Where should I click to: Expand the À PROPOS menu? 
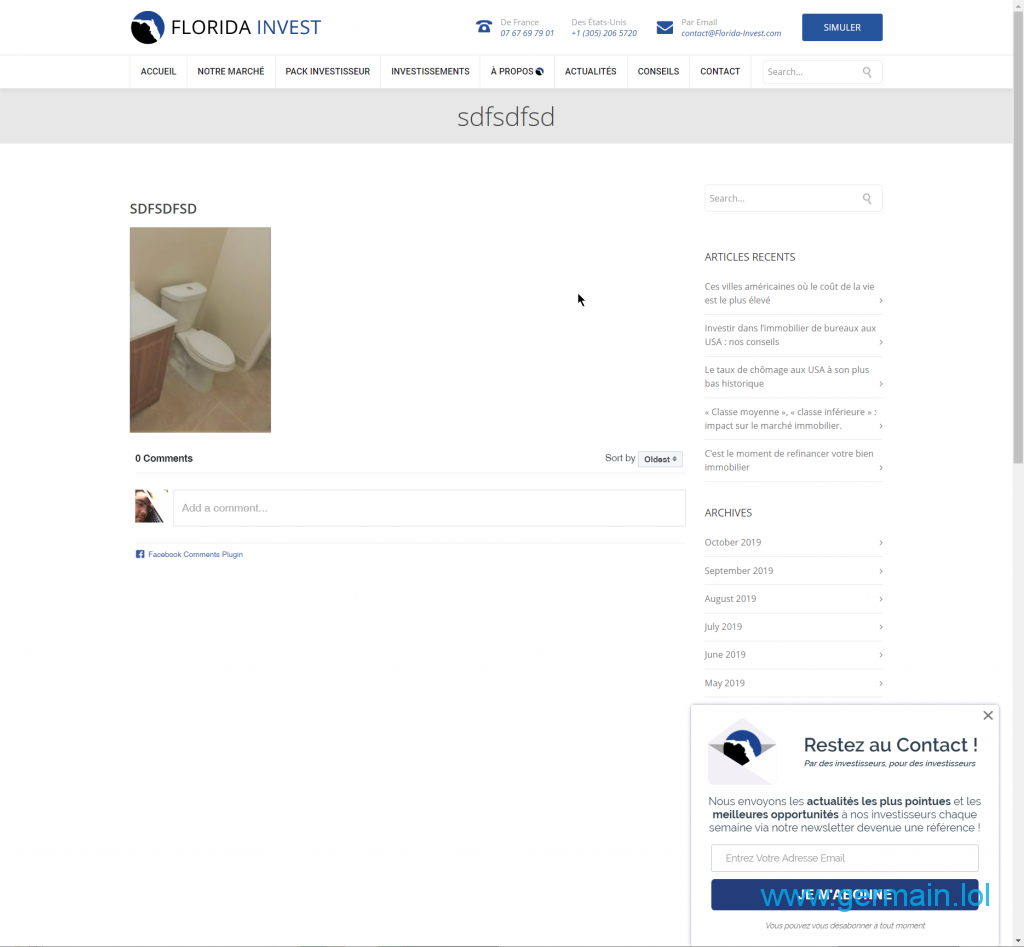[x=516, y=72]
